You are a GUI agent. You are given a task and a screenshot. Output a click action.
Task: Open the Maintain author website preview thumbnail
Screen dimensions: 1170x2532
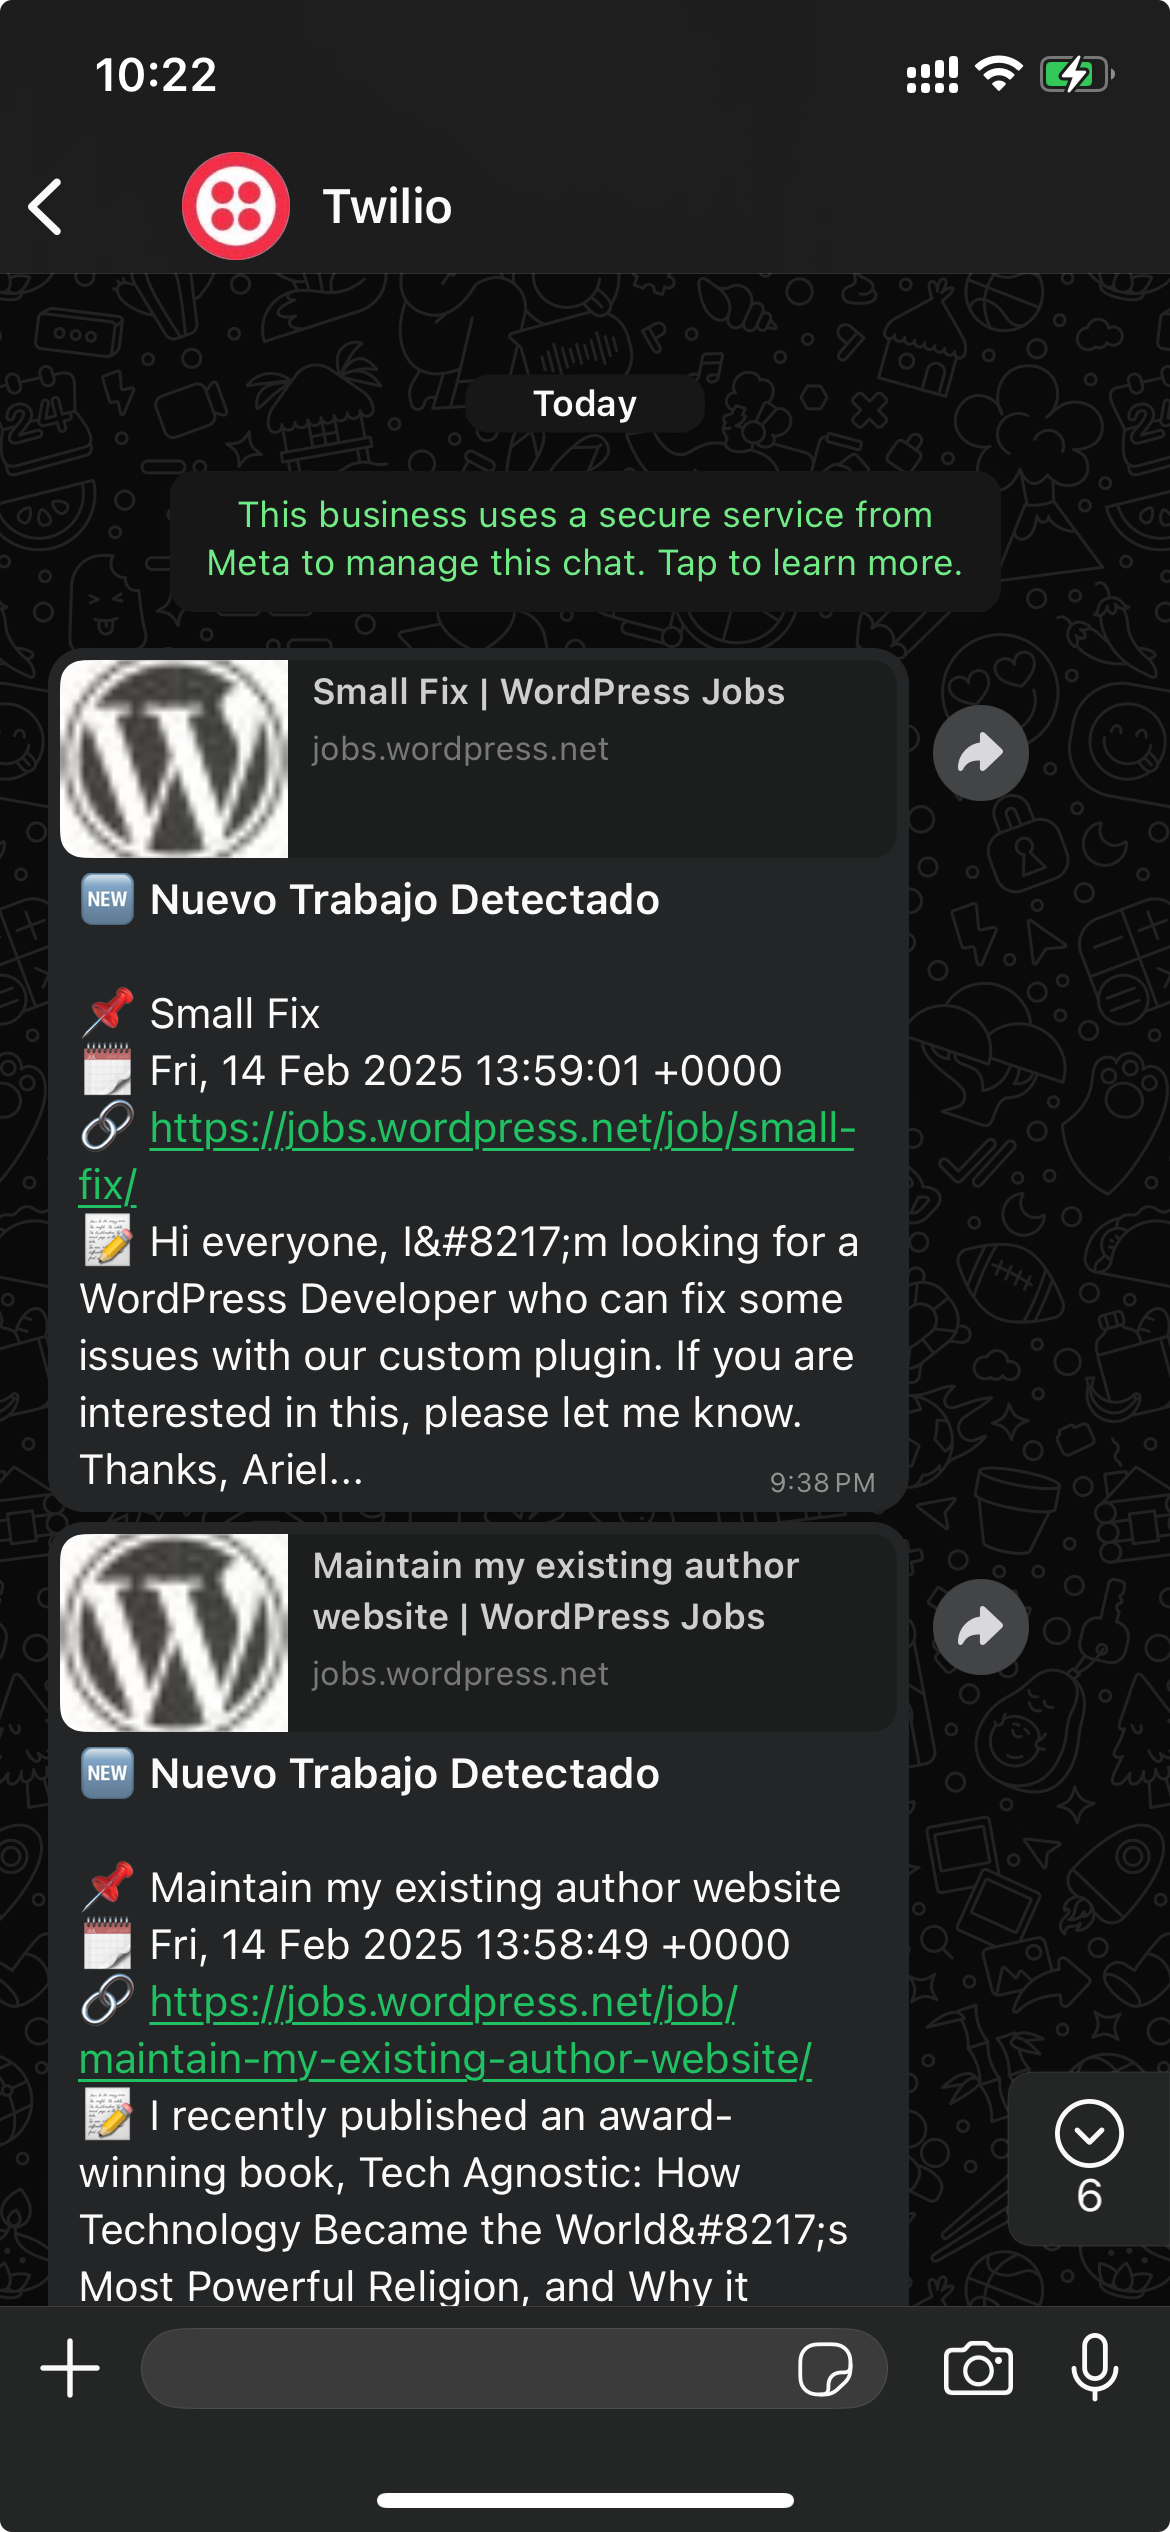coord(174,1633)
